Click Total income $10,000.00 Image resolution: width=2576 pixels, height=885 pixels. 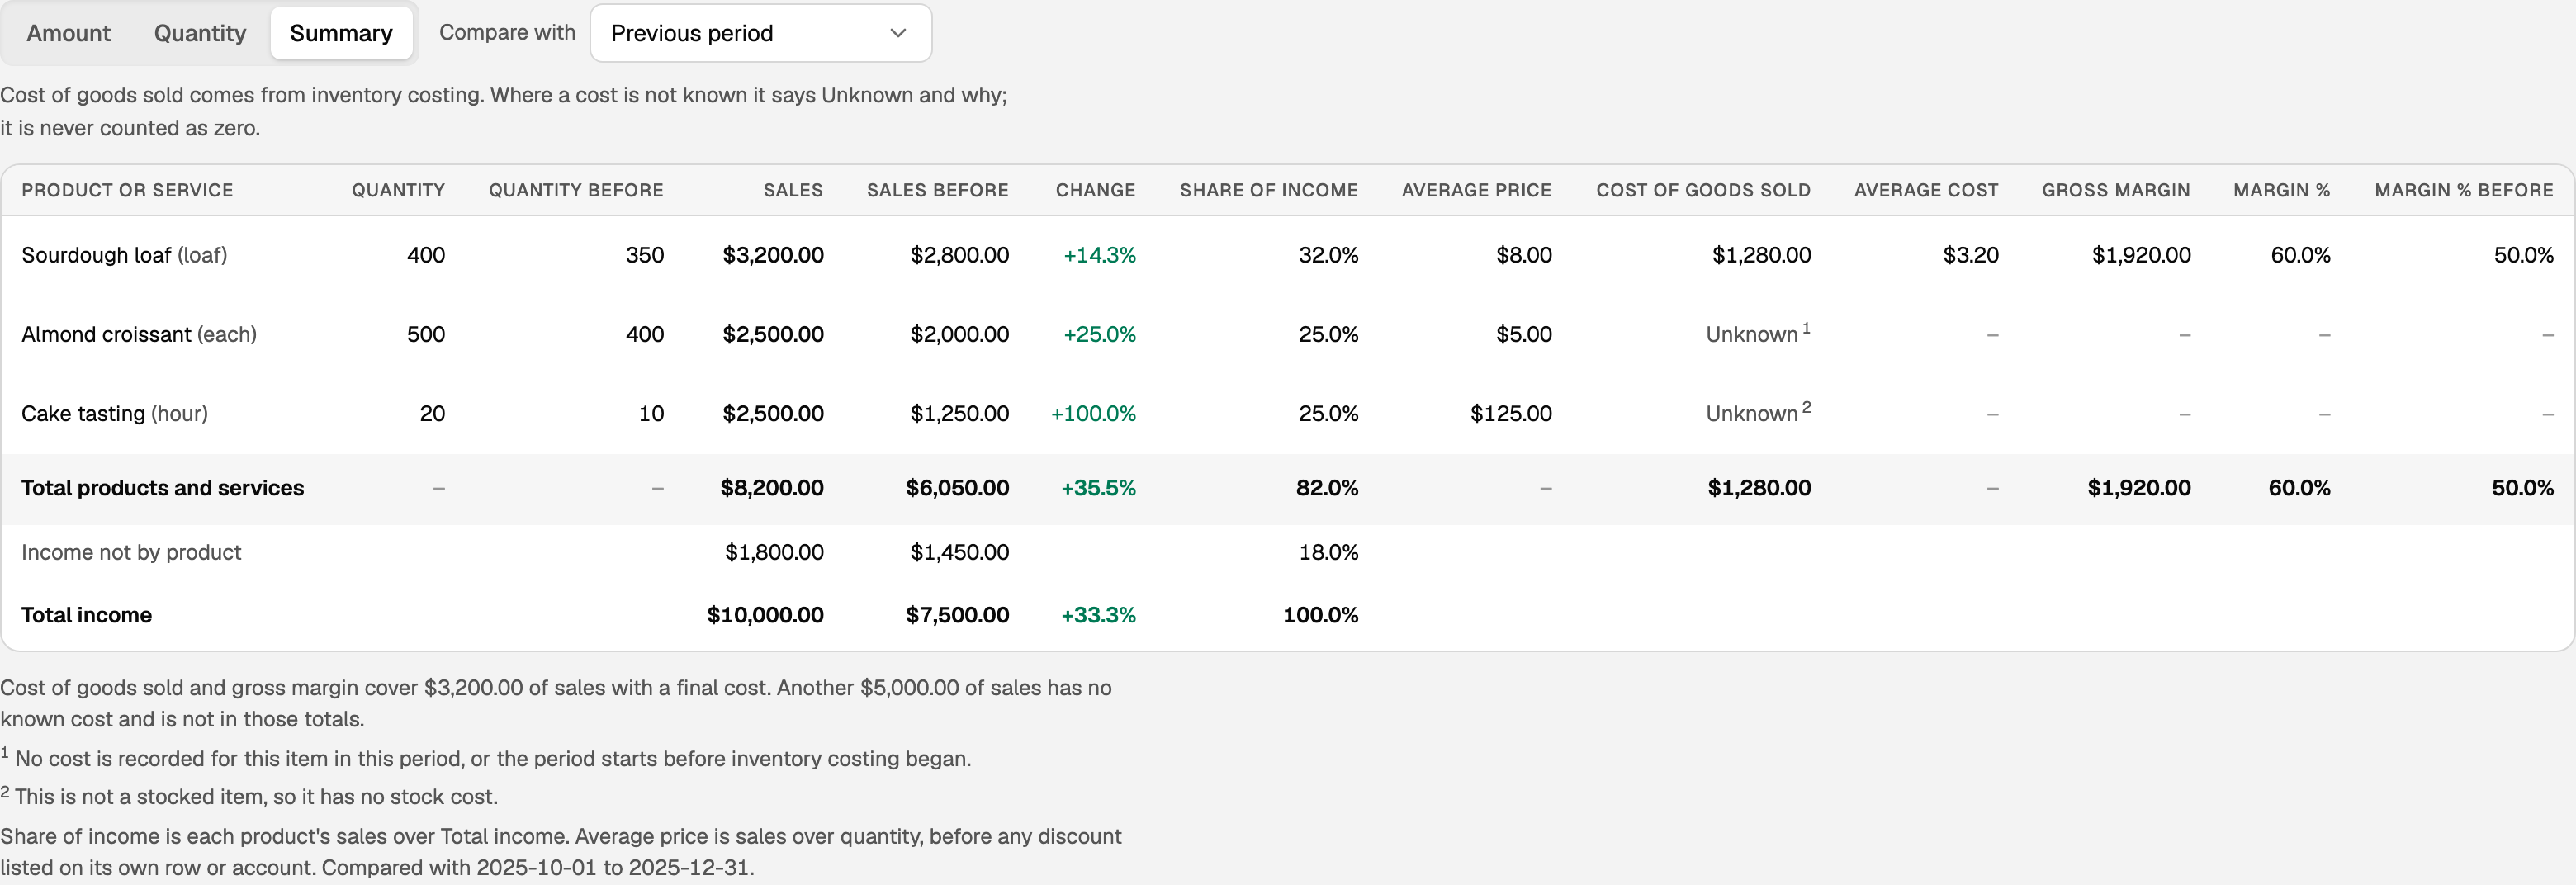pos(765,615)
